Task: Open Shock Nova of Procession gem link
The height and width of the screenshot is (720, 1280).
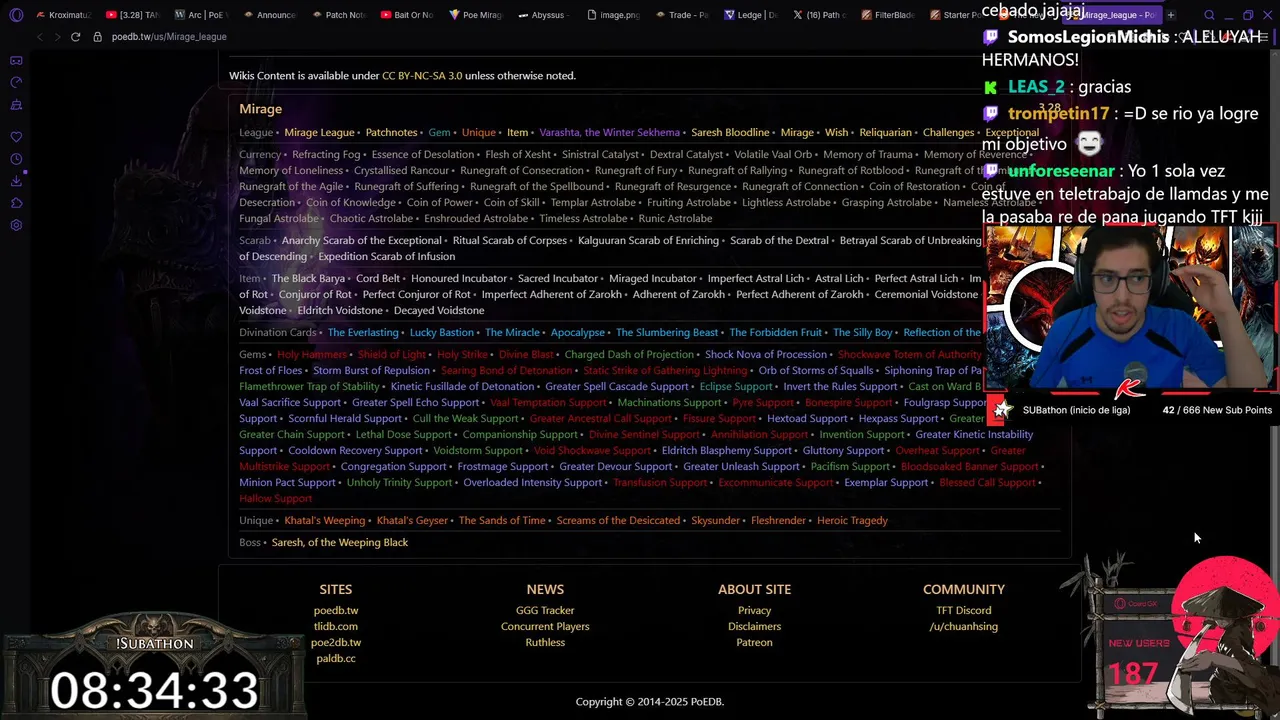Action: [766, 355]
